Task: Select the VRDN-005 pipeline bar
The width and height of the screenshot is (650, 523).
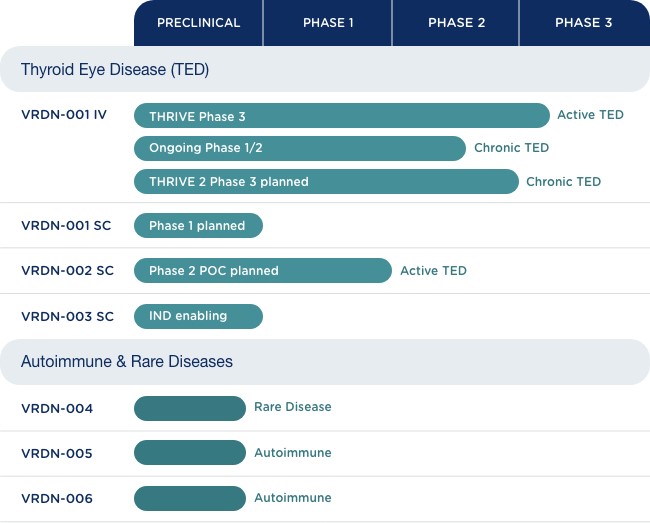Action: click(x=189, y=453)
